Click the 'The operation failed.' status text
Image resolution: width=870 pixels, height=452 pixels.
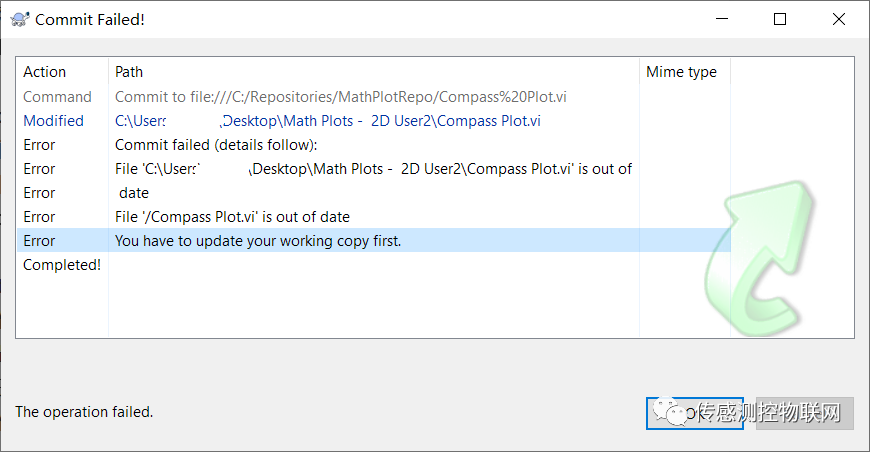tap(84, 411)
